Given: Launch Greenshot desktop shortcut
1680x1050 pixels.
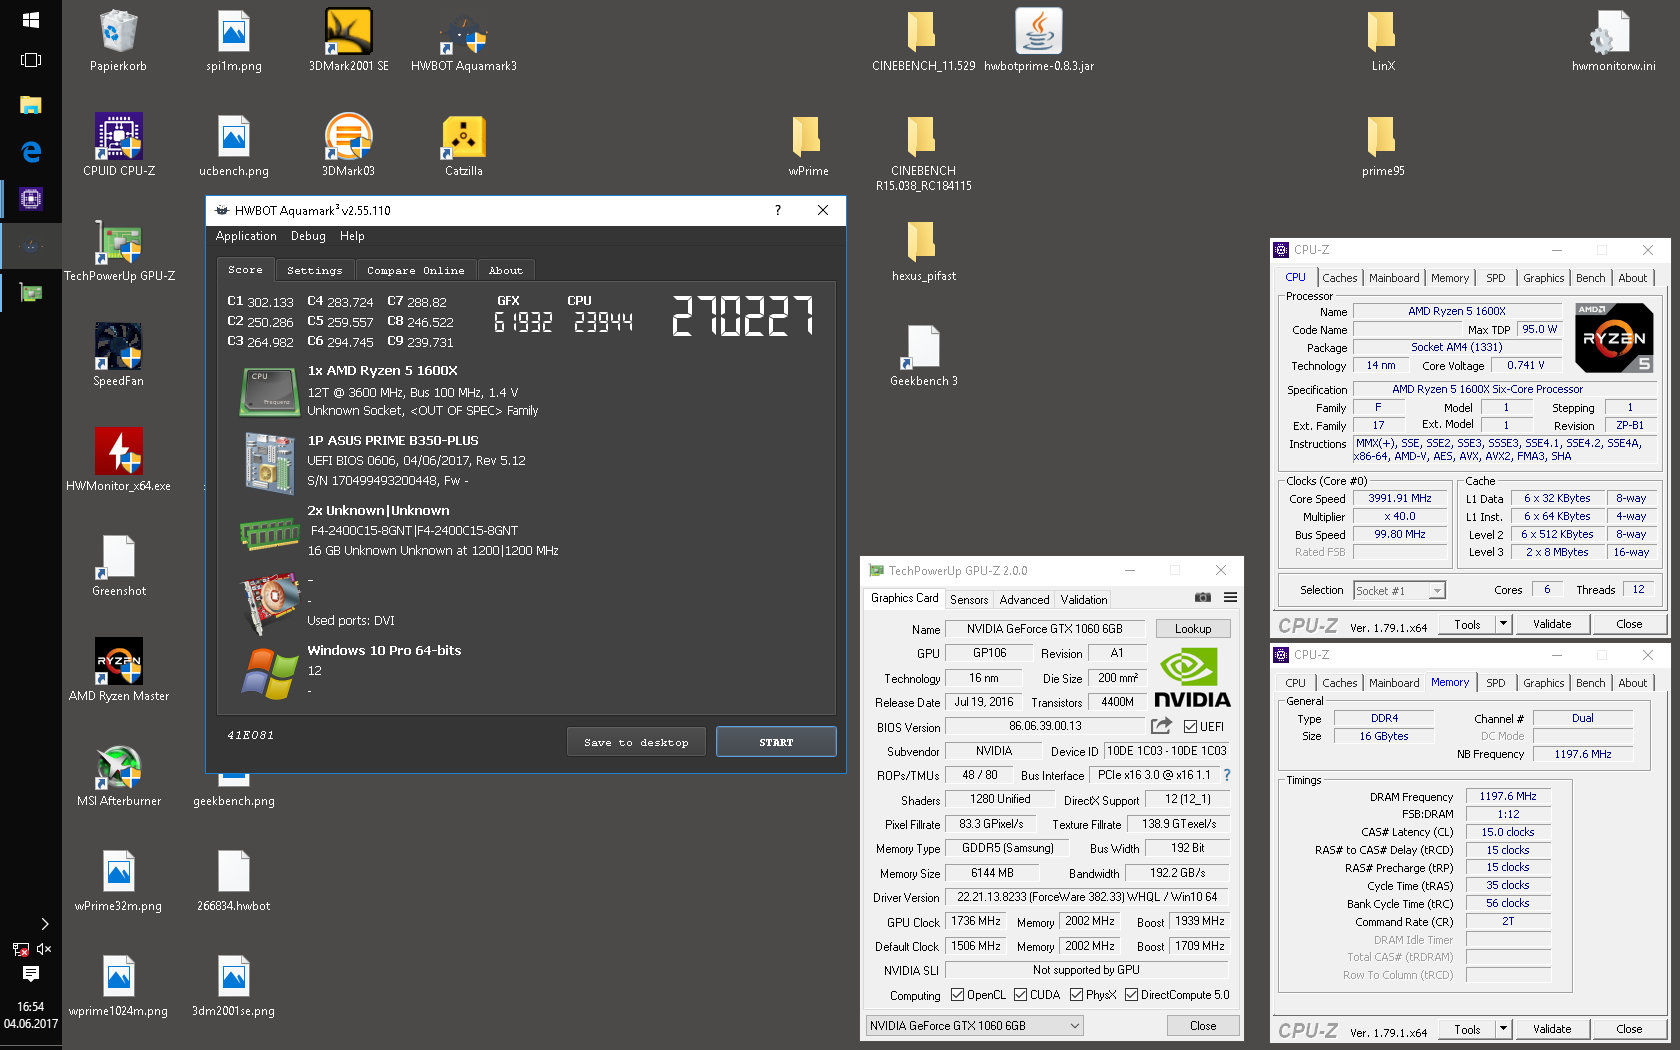Looking at the screenshot, I should [x=119, y=565].
